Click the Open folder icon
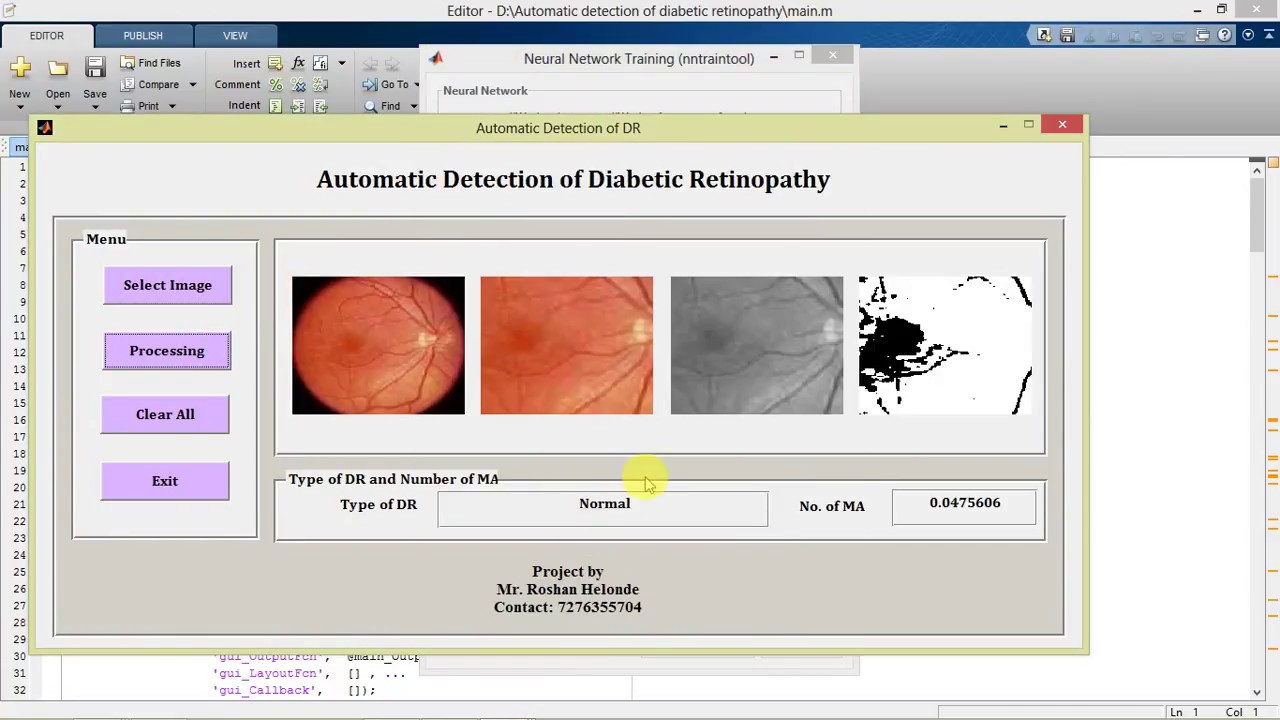Viewport: 1280px width, 720px height. point(58,68)
